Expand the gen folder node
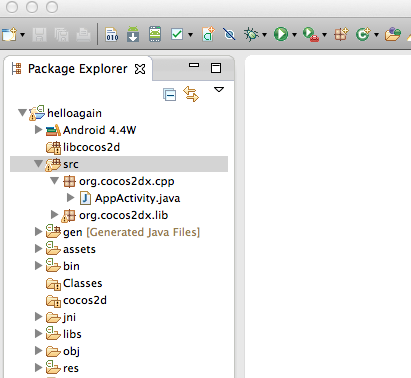The image size is (411, 378). click(x=38, y=232)
